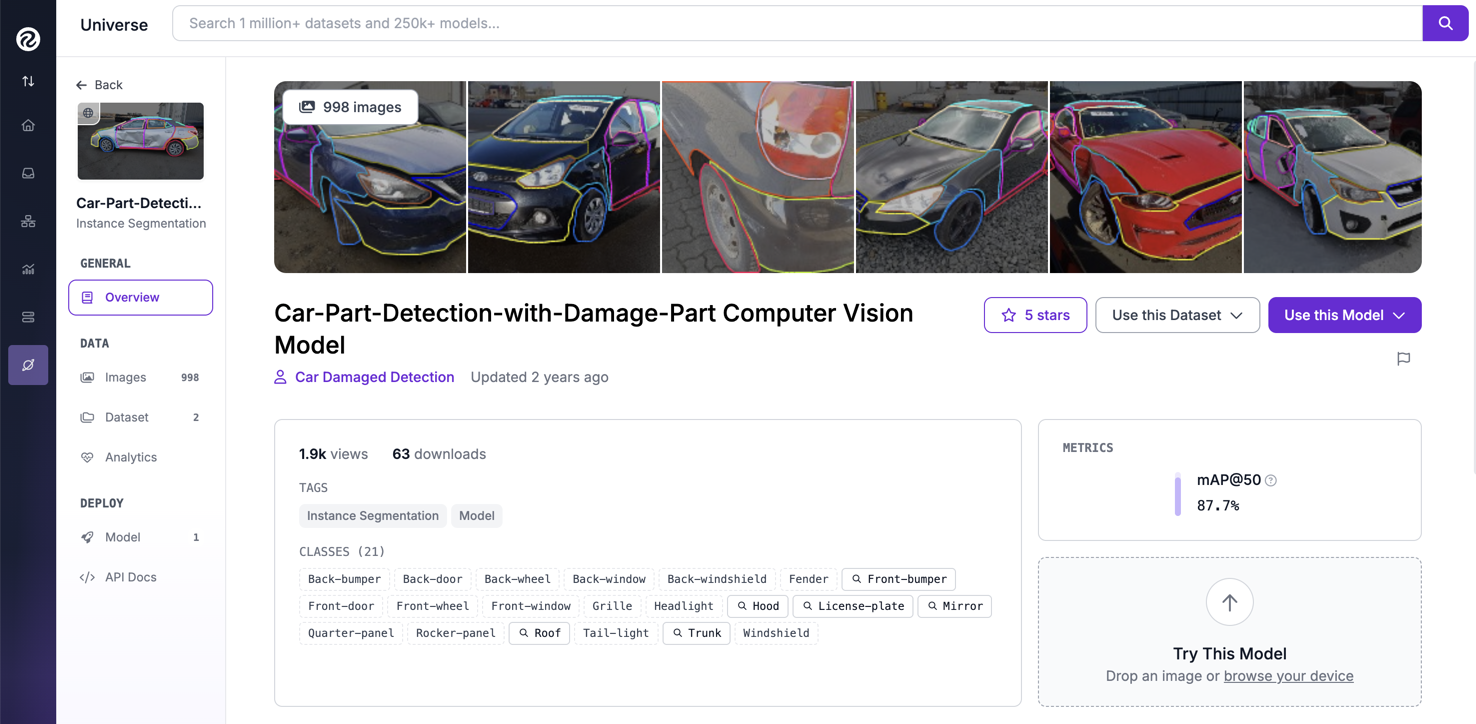The image size is (1476, 724).
Task: Click the flag report icon
Action: tap(1404, 358)
